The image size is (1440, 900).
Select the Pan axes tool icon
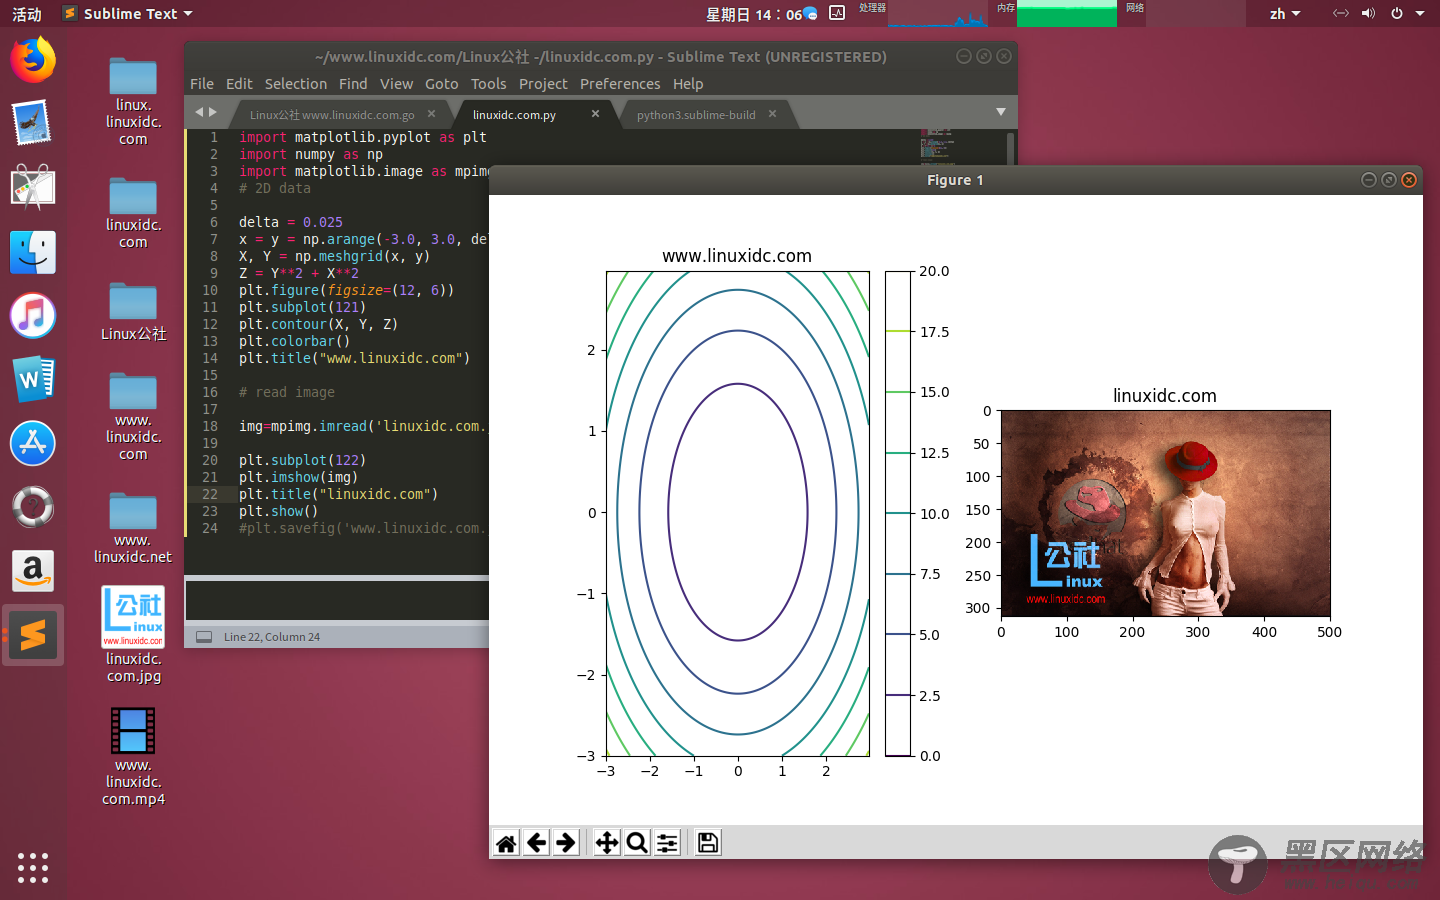[x=607, y=843]
